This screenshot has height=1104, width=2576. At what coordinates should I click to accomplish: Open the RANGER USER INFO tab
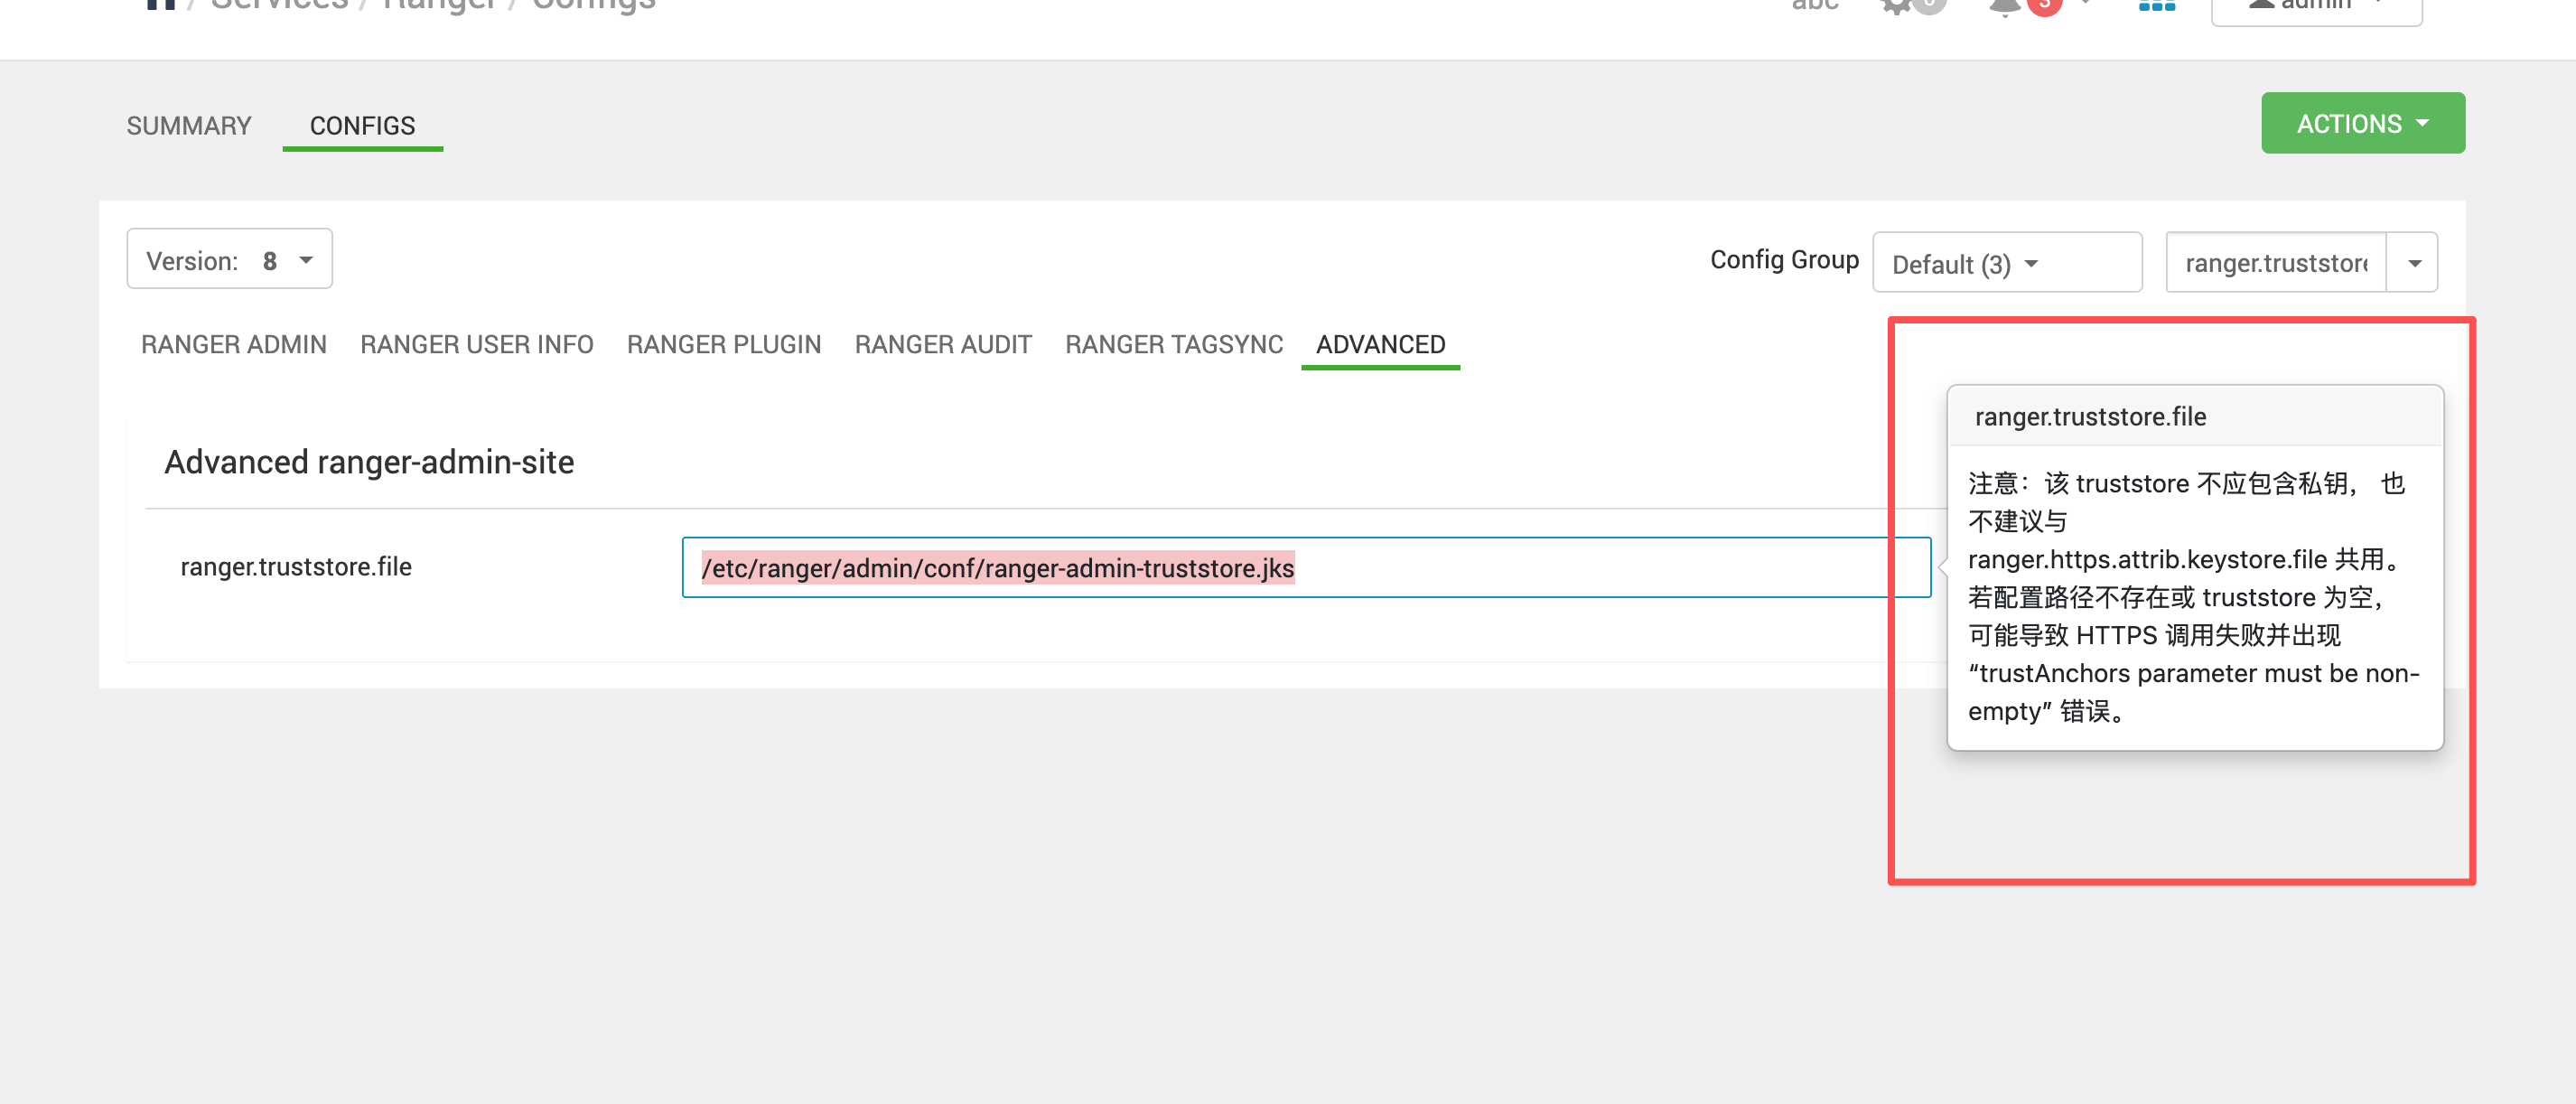pyautogui.click(x=476, y=345)
